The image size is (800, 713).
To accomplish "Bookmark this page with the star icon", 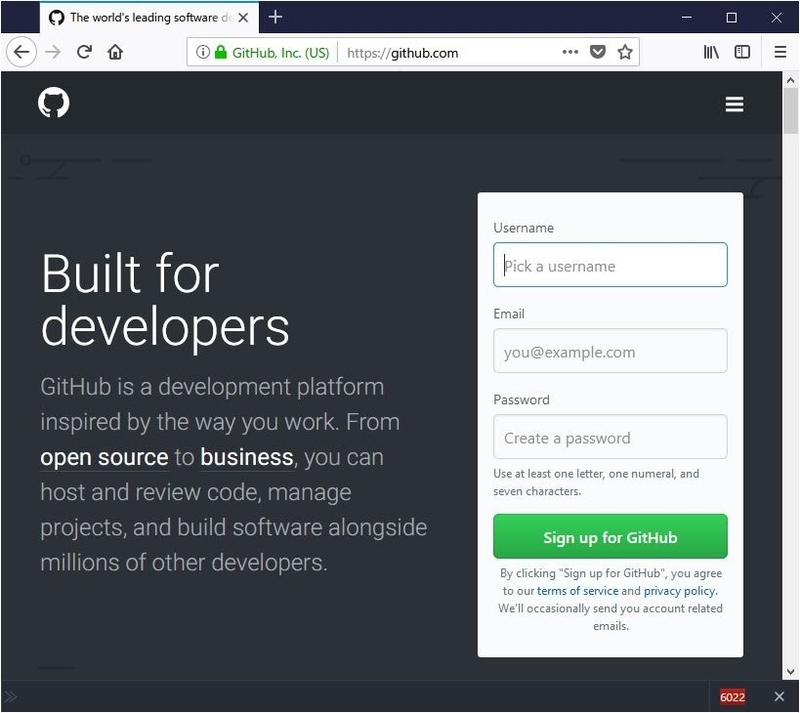I will click(x=625, y=53).
